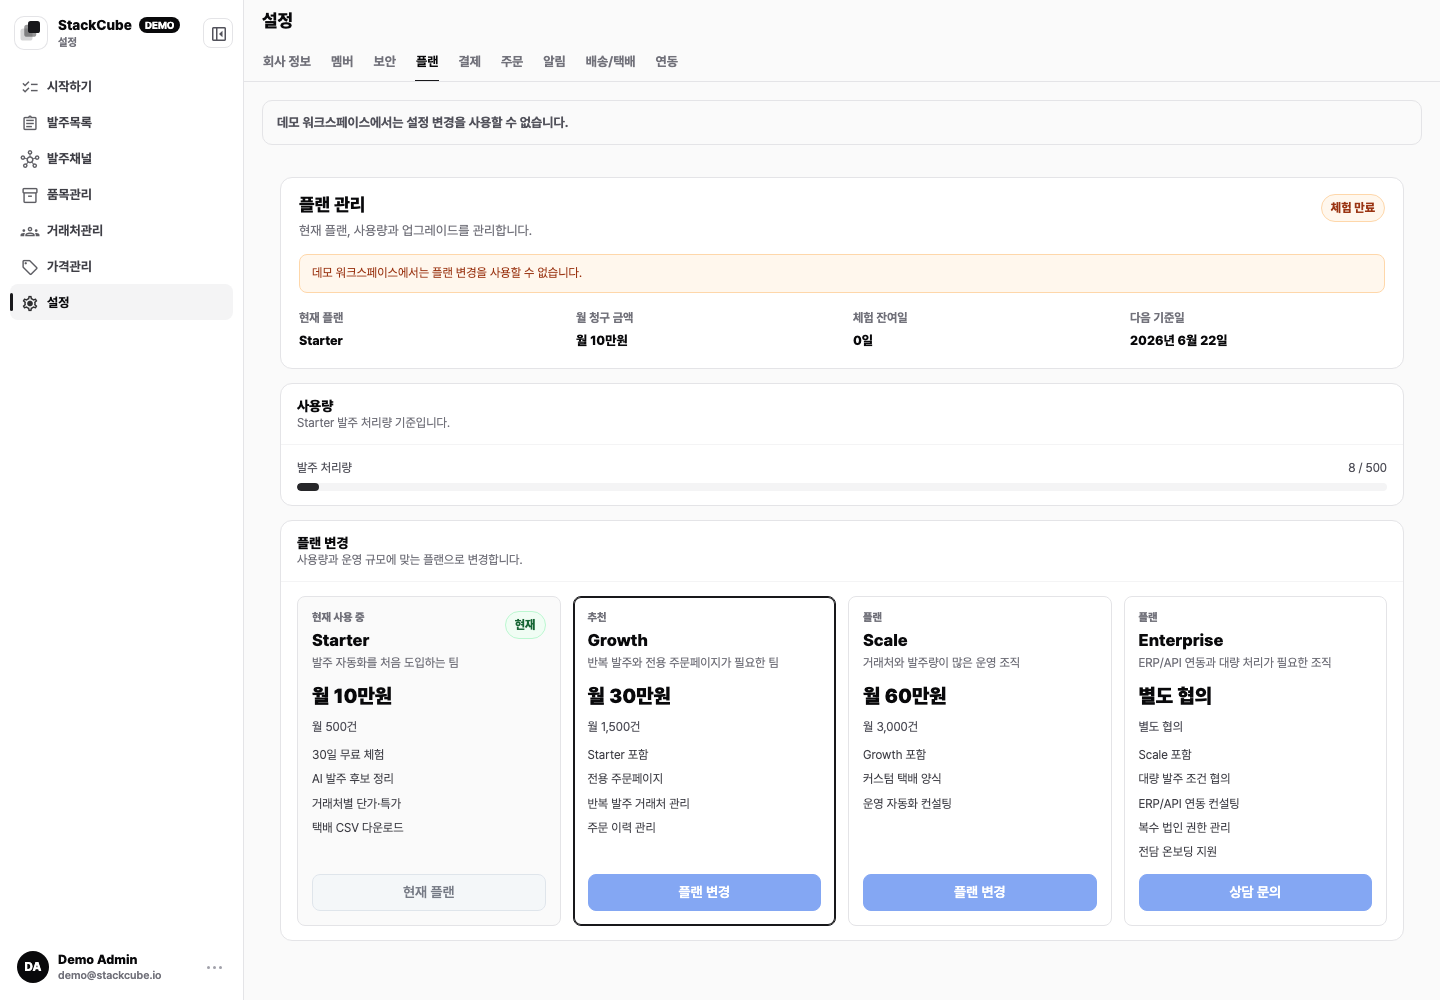Click the ERP/API 연동 컨설팅 feature line
1440x1000 pixels.
pos(1189,804)
